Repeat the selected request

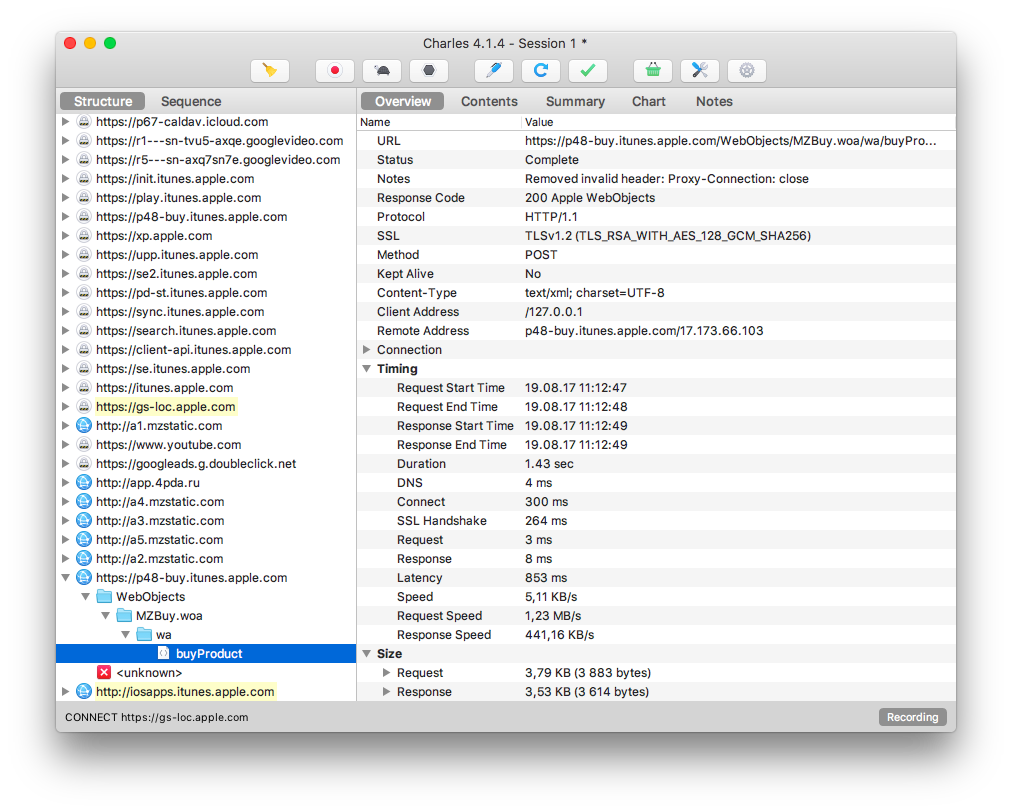pos(541,70)
